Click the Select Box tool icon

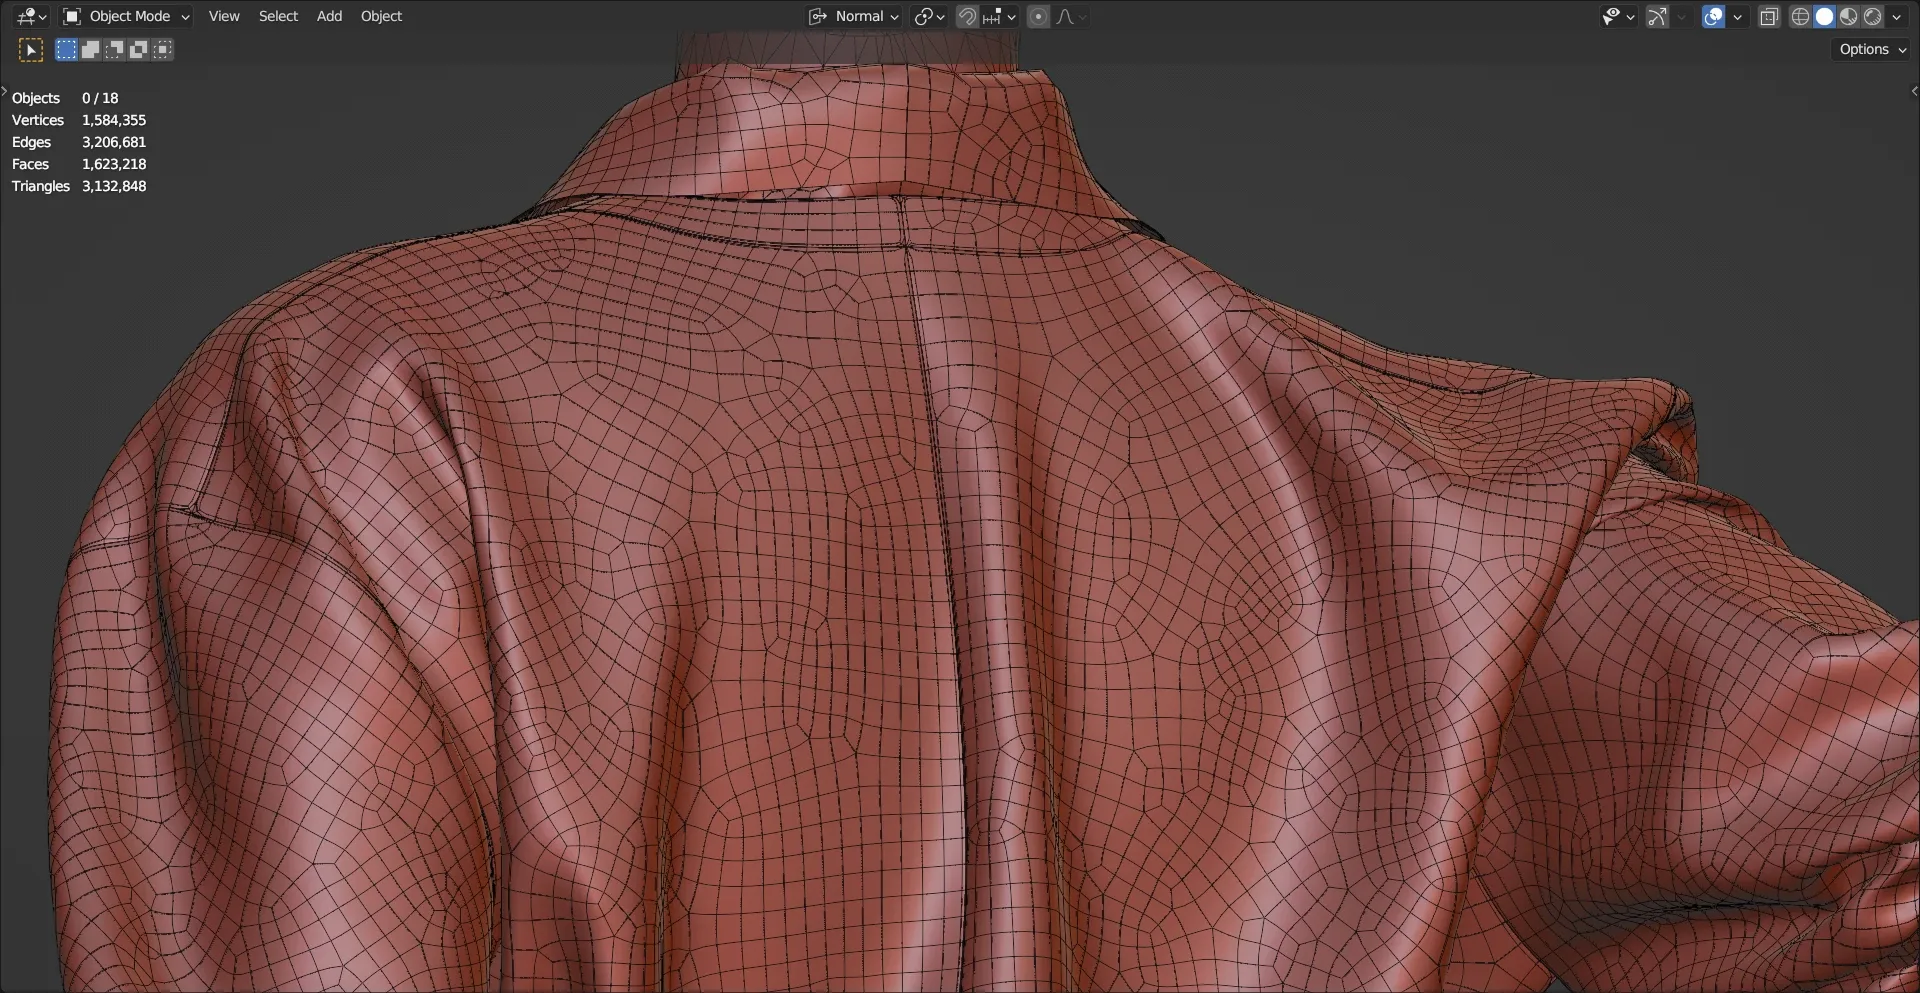coord(31,50)
